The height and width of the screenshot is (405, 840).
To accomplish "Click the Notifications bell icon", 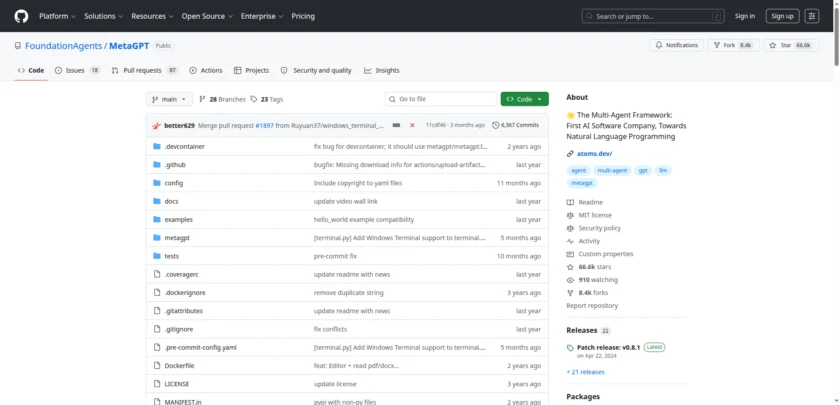I will [x=660, y=45].
